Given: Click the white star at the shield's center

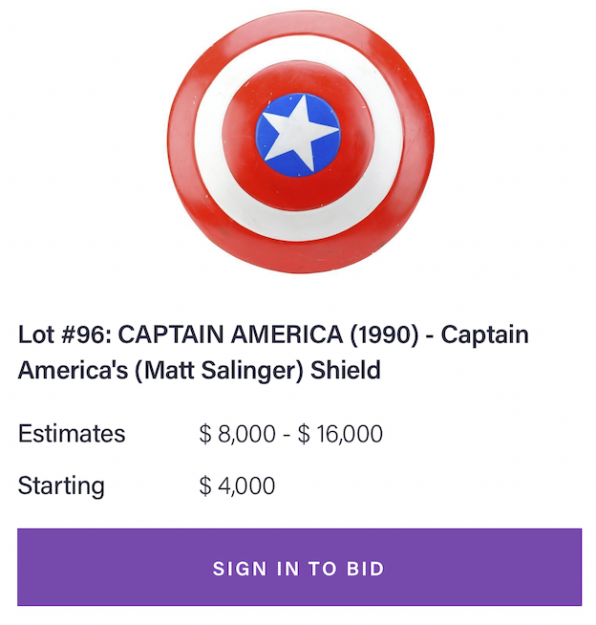Looking at the screenshot, I should (299, 133).
